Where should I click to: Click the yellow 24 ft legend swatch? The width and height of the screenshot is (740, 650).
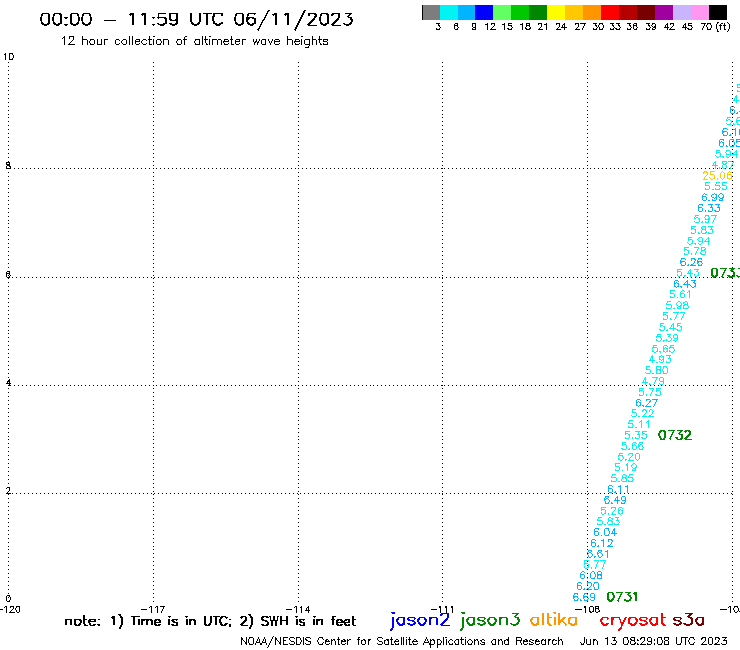click(556, 12)
